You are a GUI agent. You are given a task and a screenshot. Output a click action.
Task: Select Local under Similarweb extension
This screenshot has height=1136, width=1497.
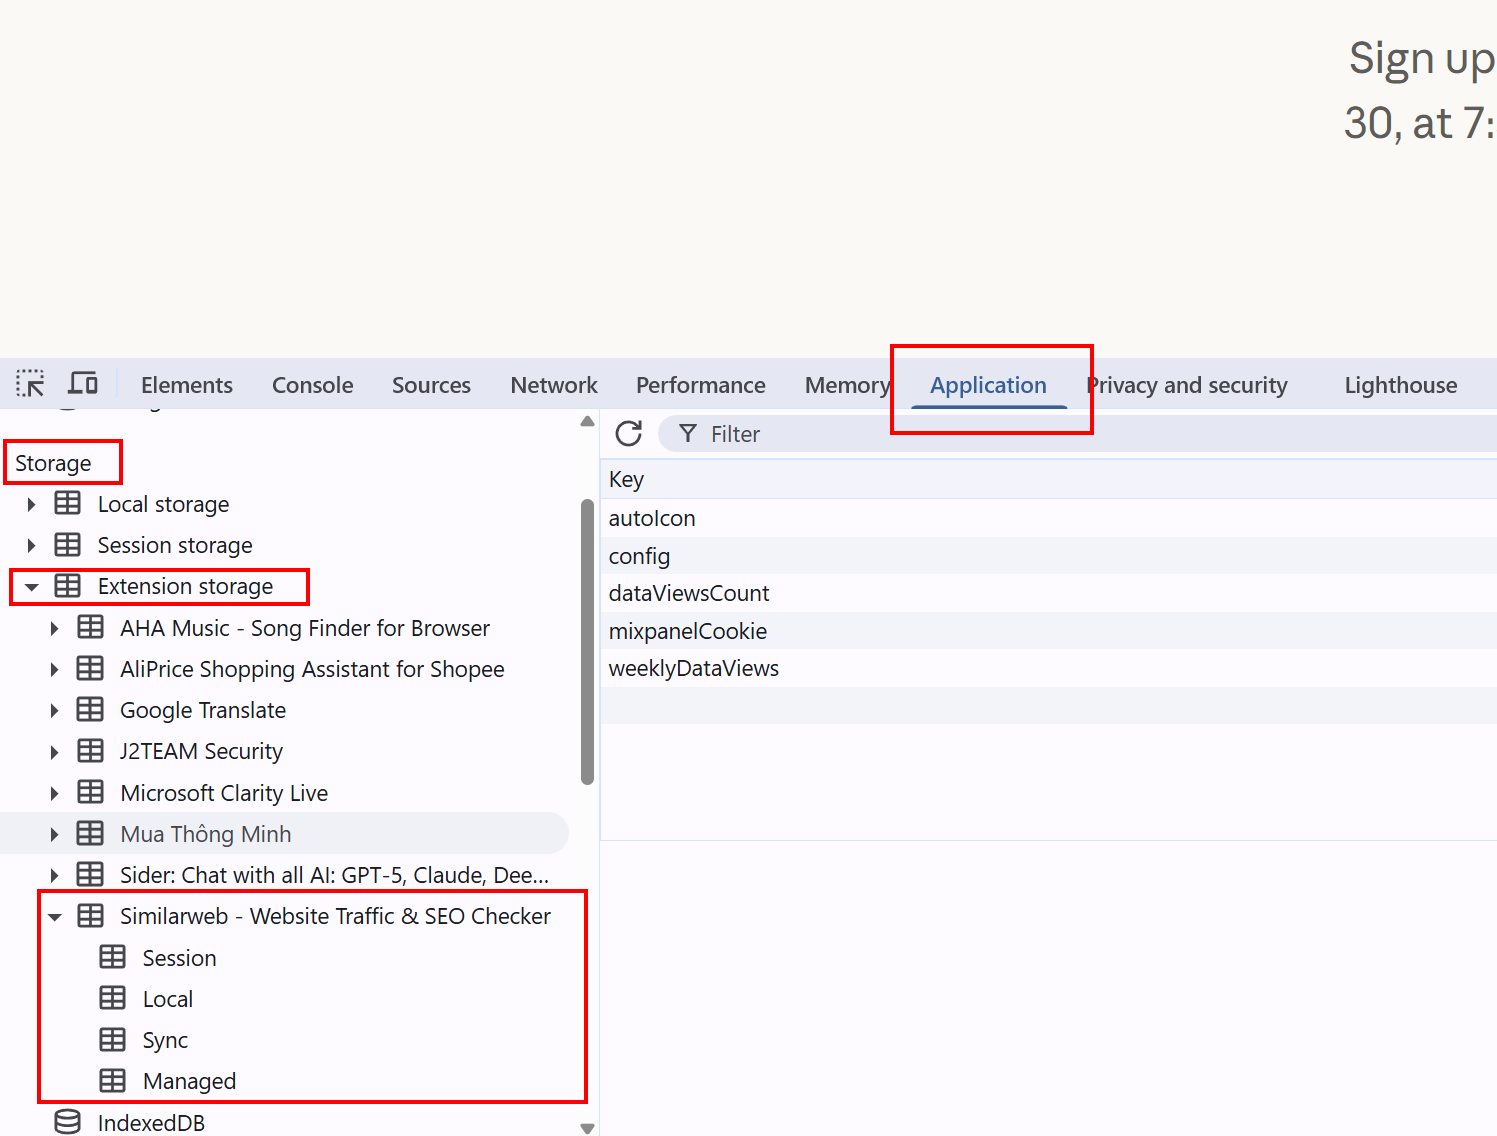pos(167,999)
